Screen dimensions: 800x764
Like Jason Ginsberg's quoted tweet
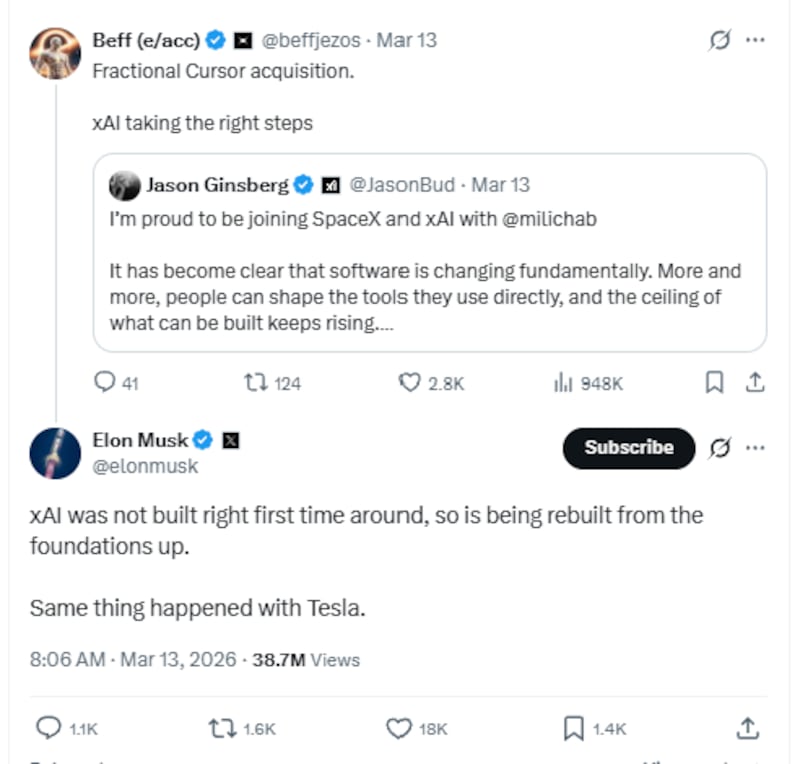[x=409, y=382]
